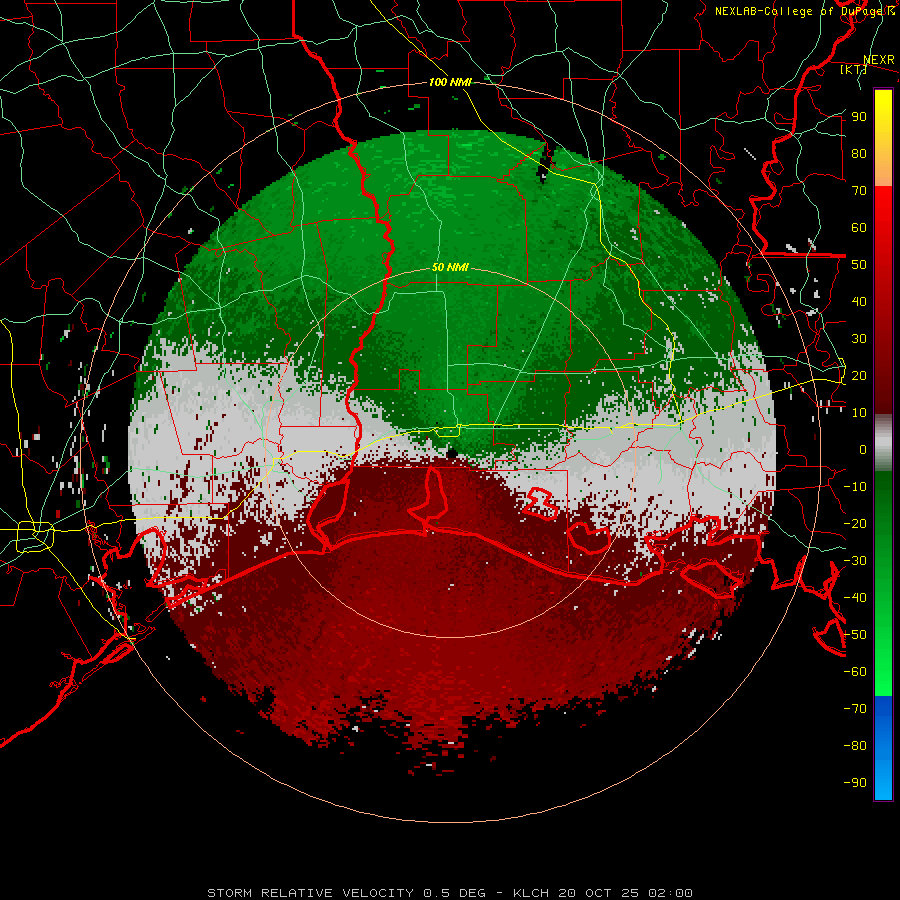Click the "NEXR" label above the scale
This screenshot has width=900, height=900.
coord(878,60)
